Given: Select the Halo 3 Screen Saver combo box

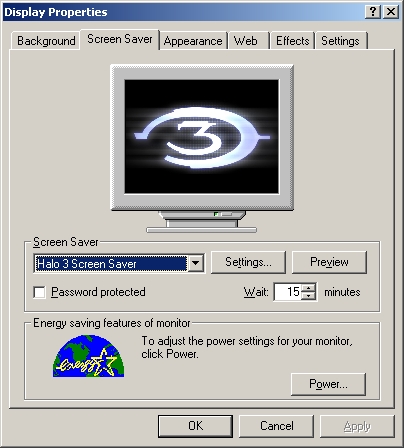Looking at the screenshot, I should pyautogui.click(x=119, y=263).
